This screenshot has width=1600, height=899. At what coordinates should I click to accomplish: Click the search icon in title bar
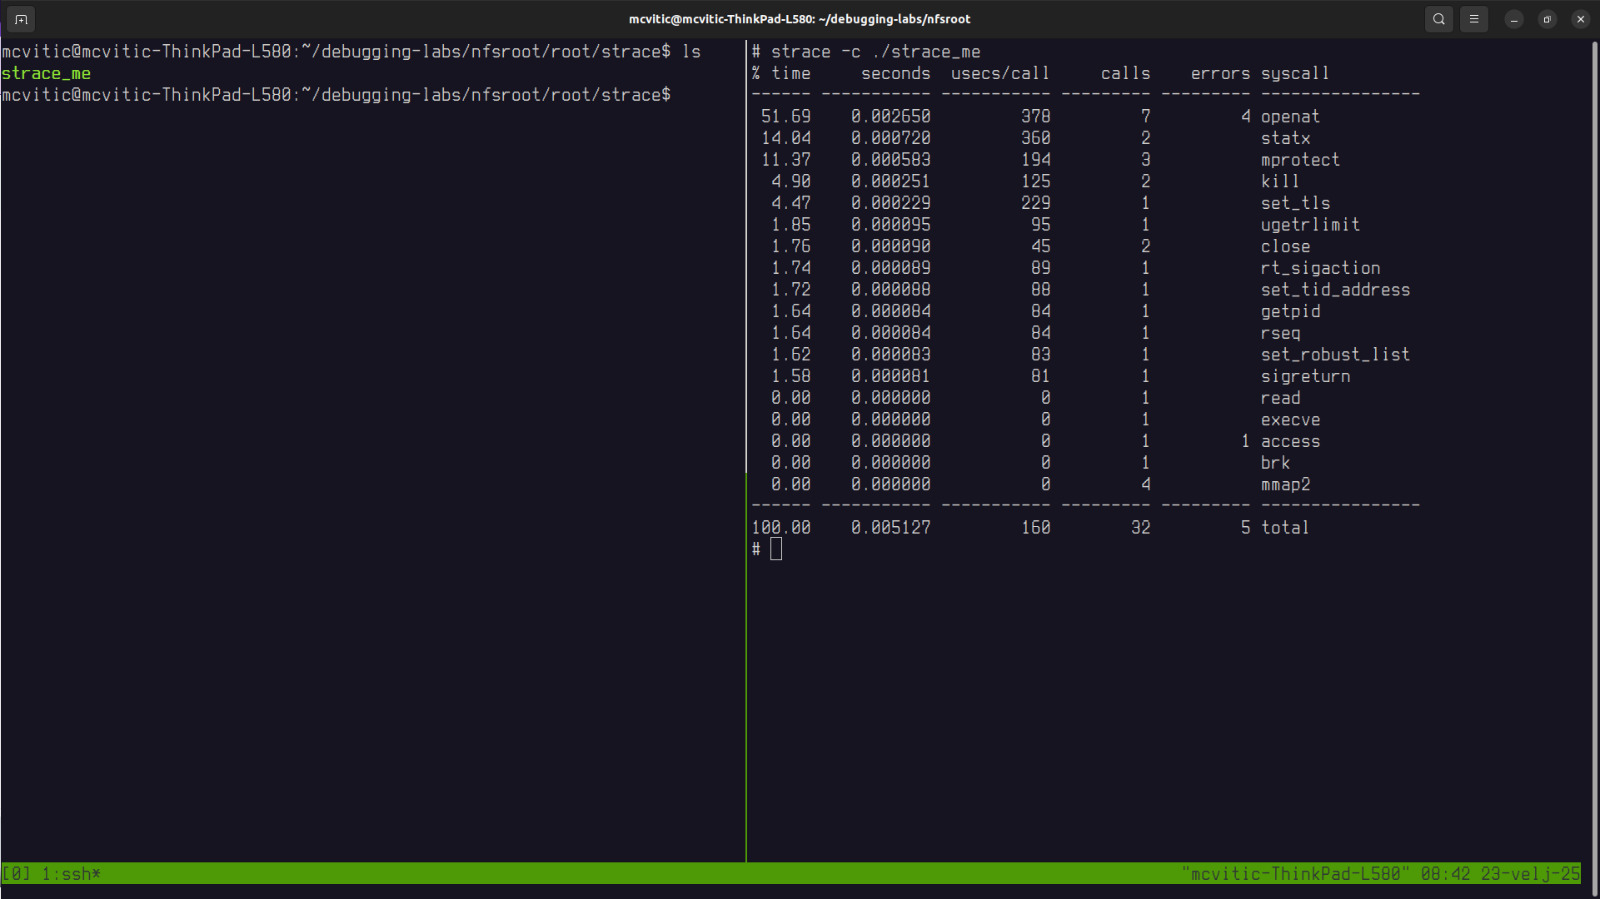click(x=1439, y=19)
